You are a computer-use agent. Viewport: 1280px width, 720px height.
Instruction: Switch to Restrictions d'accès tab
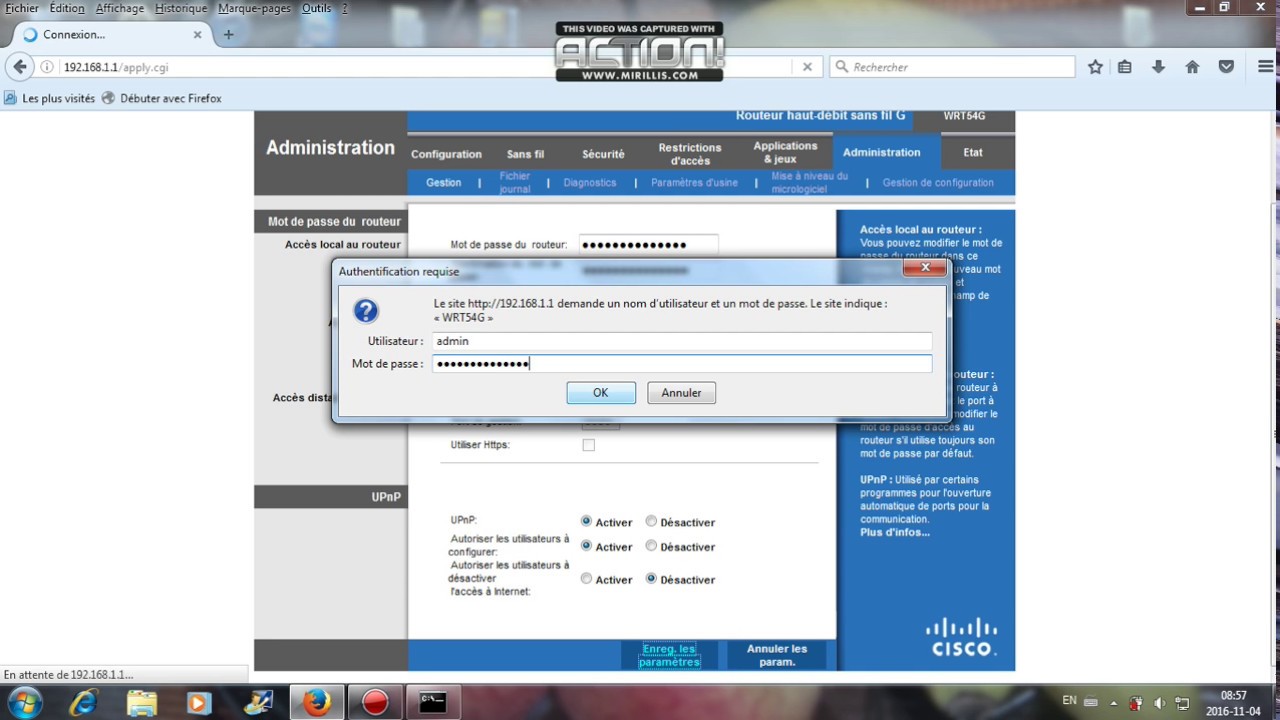point(689,154)
